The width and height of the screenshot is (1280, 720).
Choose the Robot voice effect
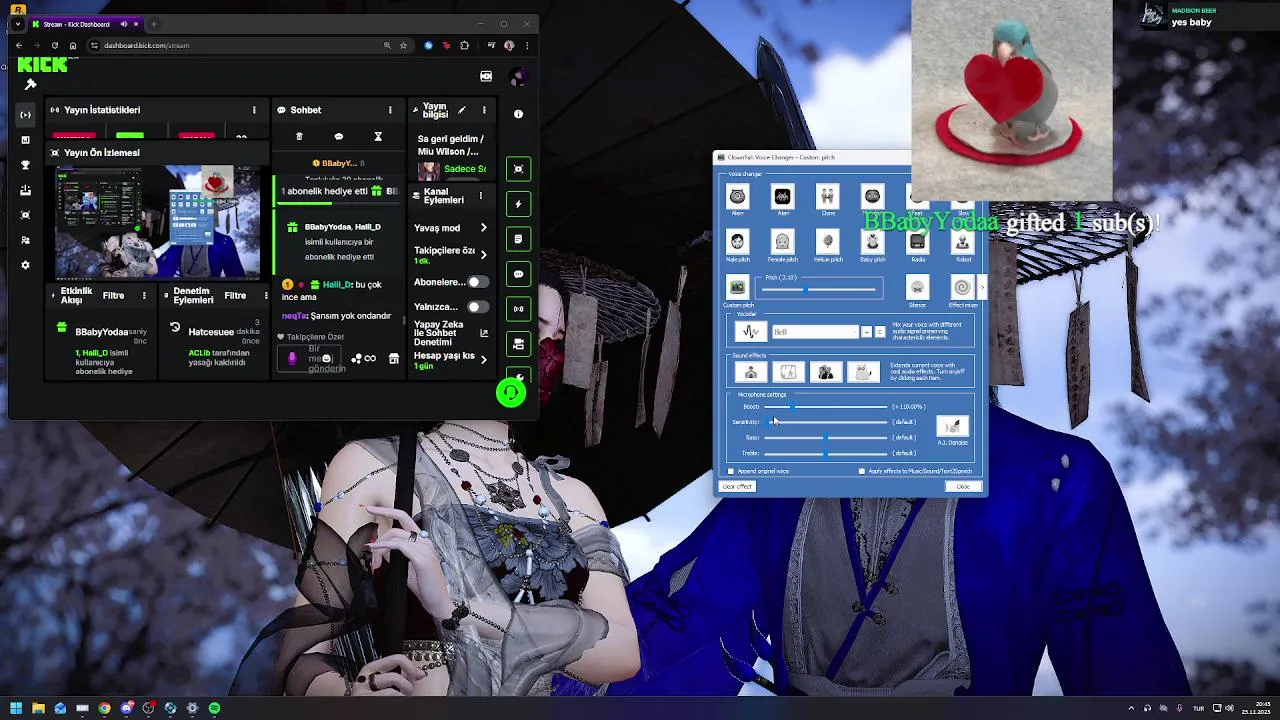coord(962,243)
